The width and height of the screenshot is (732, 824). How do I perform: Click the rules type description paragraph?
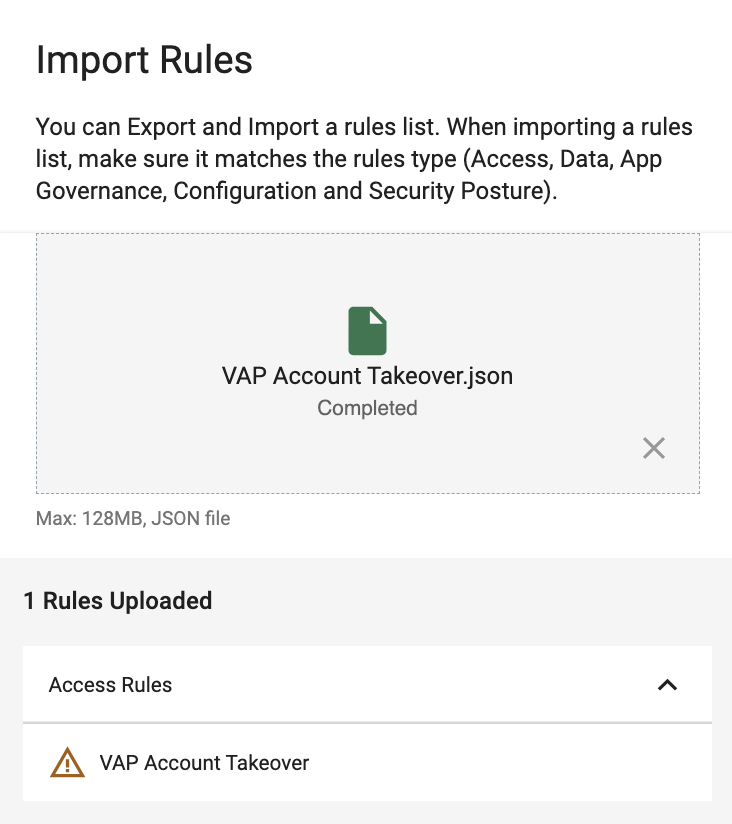[x=364, y=158]
